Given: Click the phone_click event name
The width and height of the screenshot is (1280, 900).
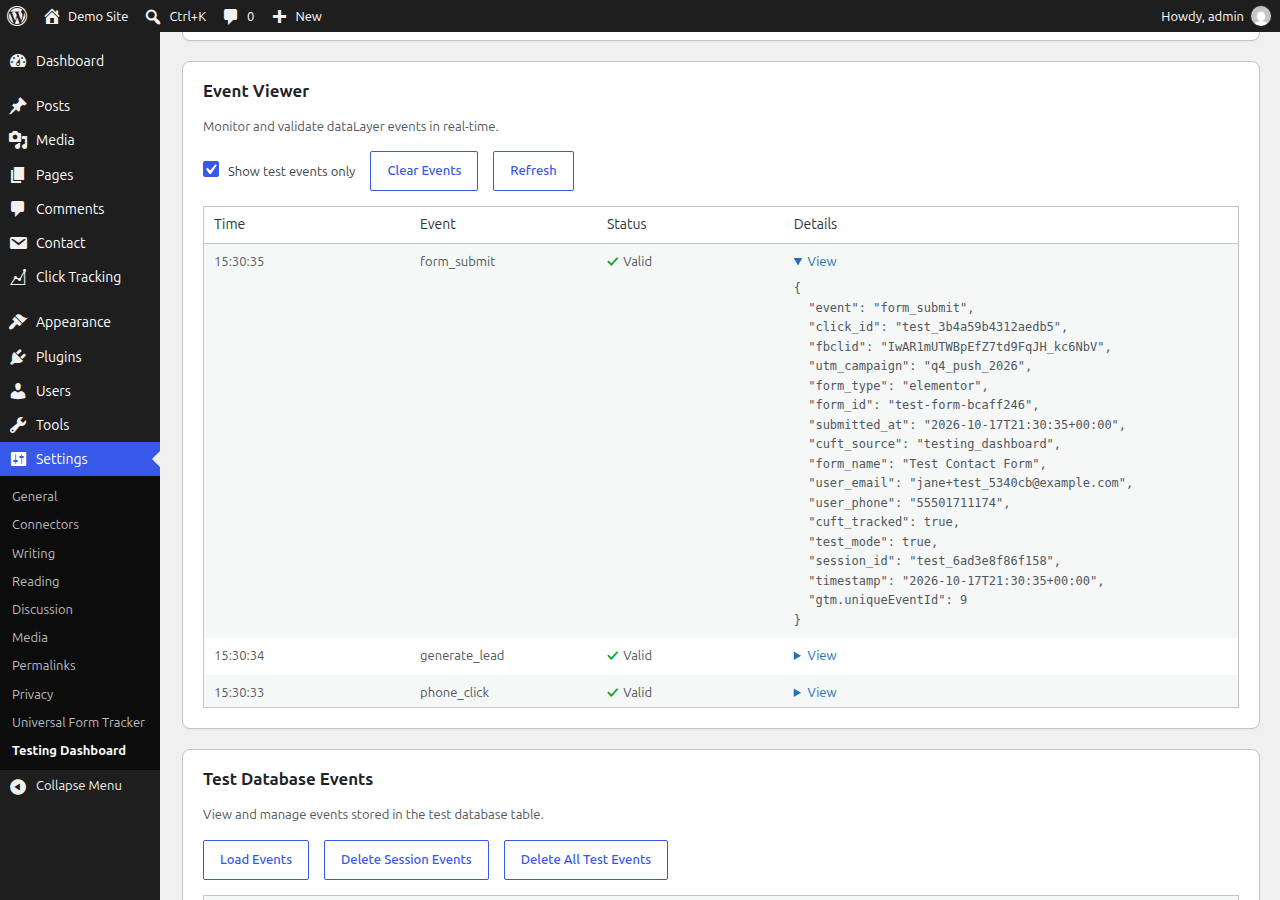Looking at the screenshot, I should (454, 692).
